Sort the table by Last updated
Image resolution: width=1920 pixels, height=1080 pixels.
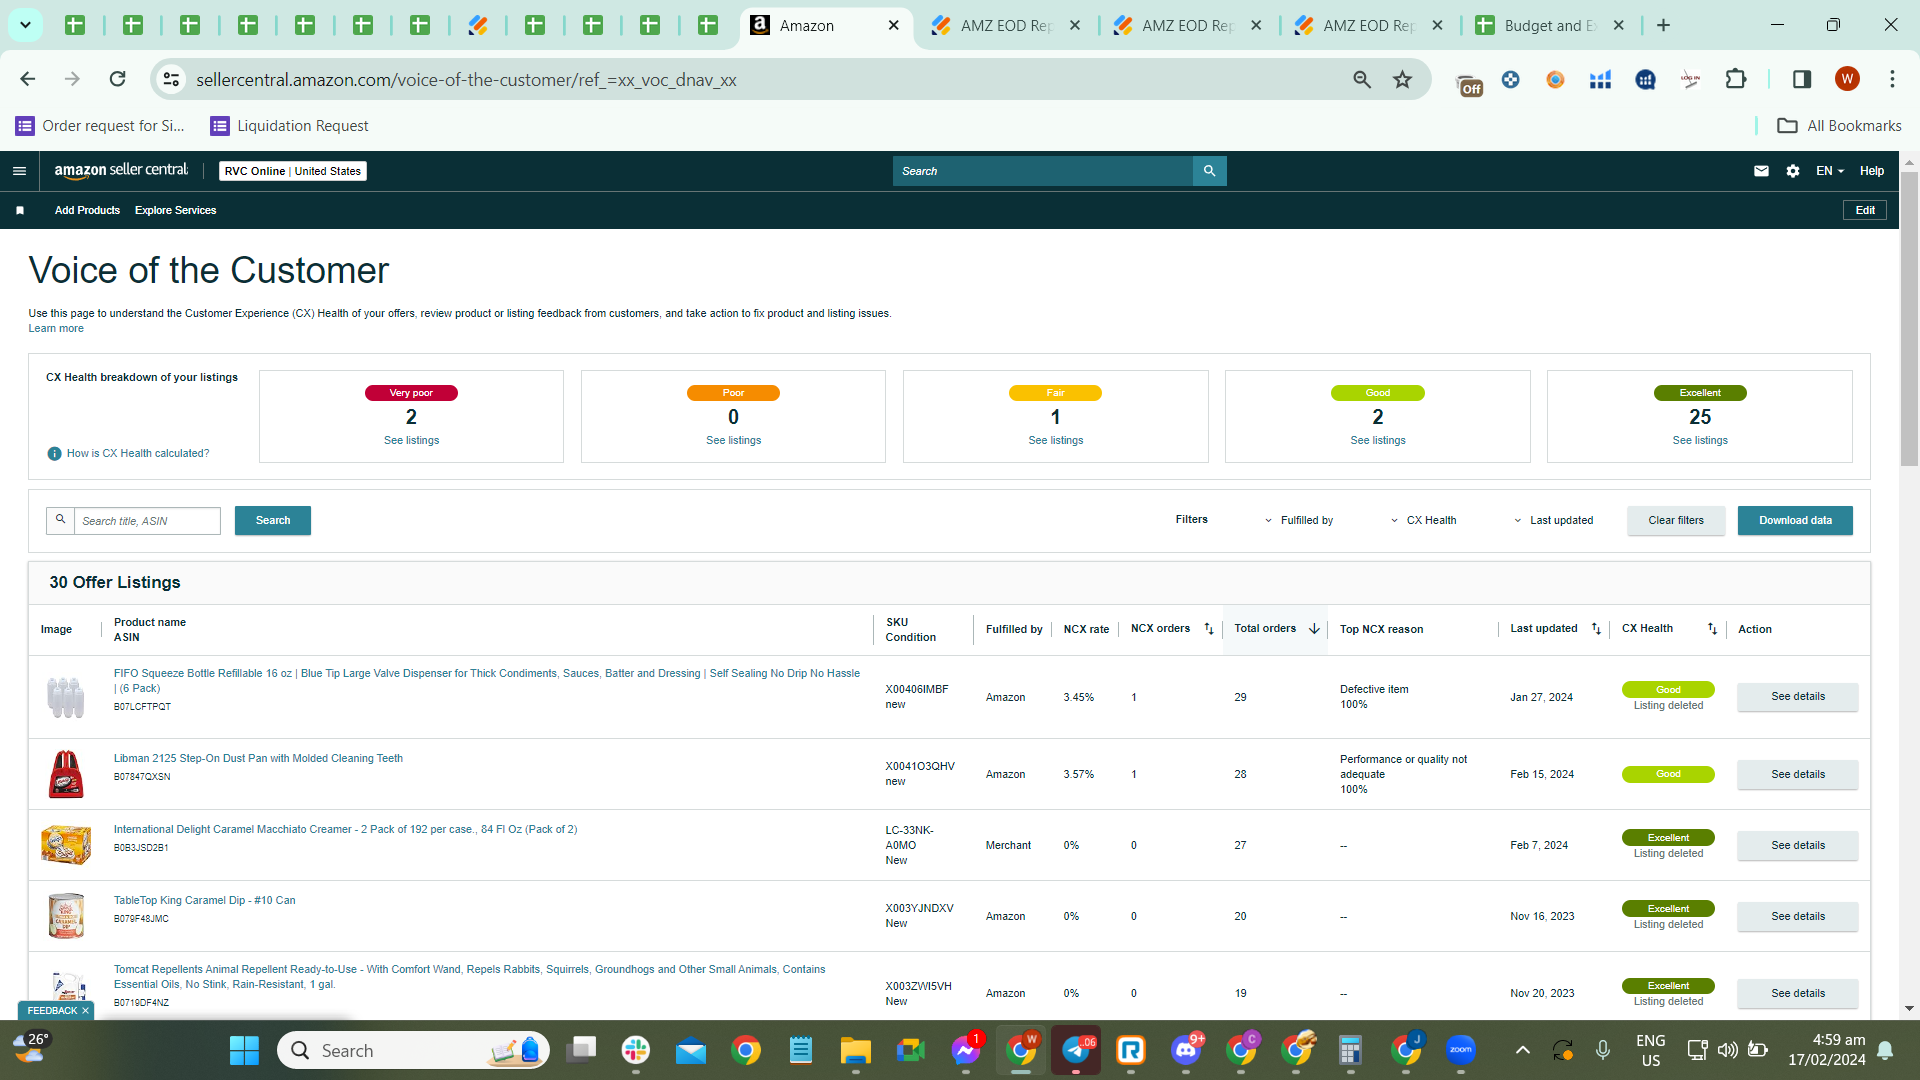(1596, 629)
